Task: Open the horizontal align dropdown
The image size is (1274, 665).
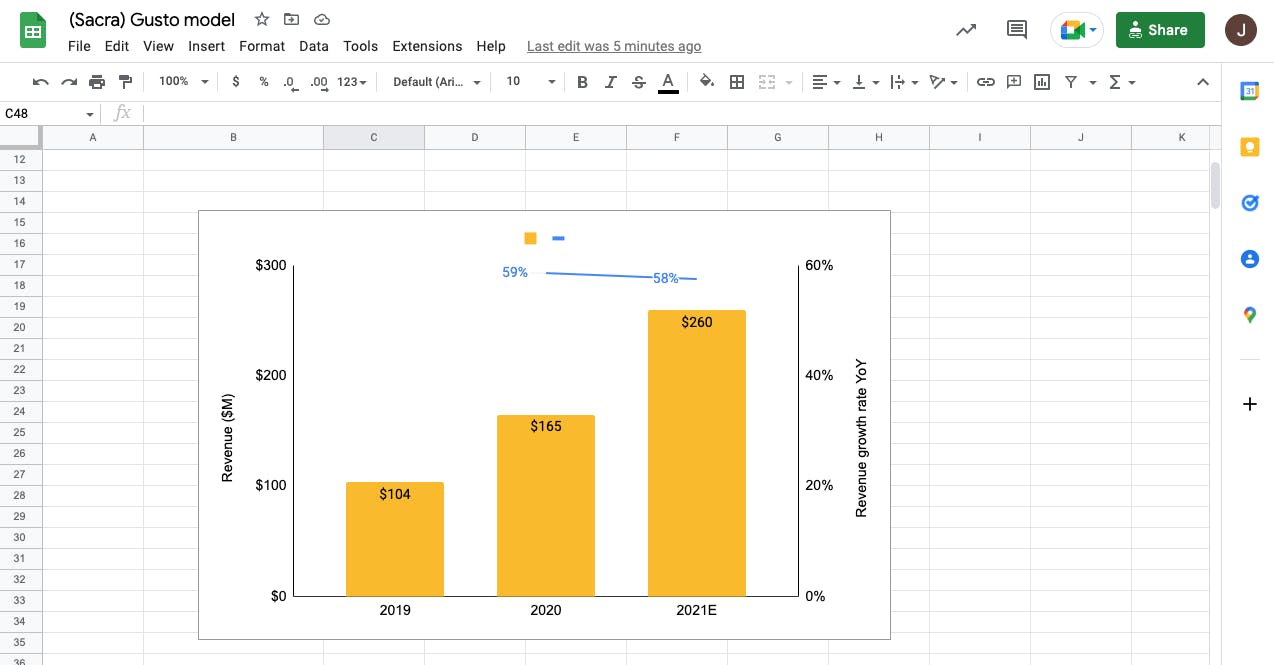Action: 825,82
